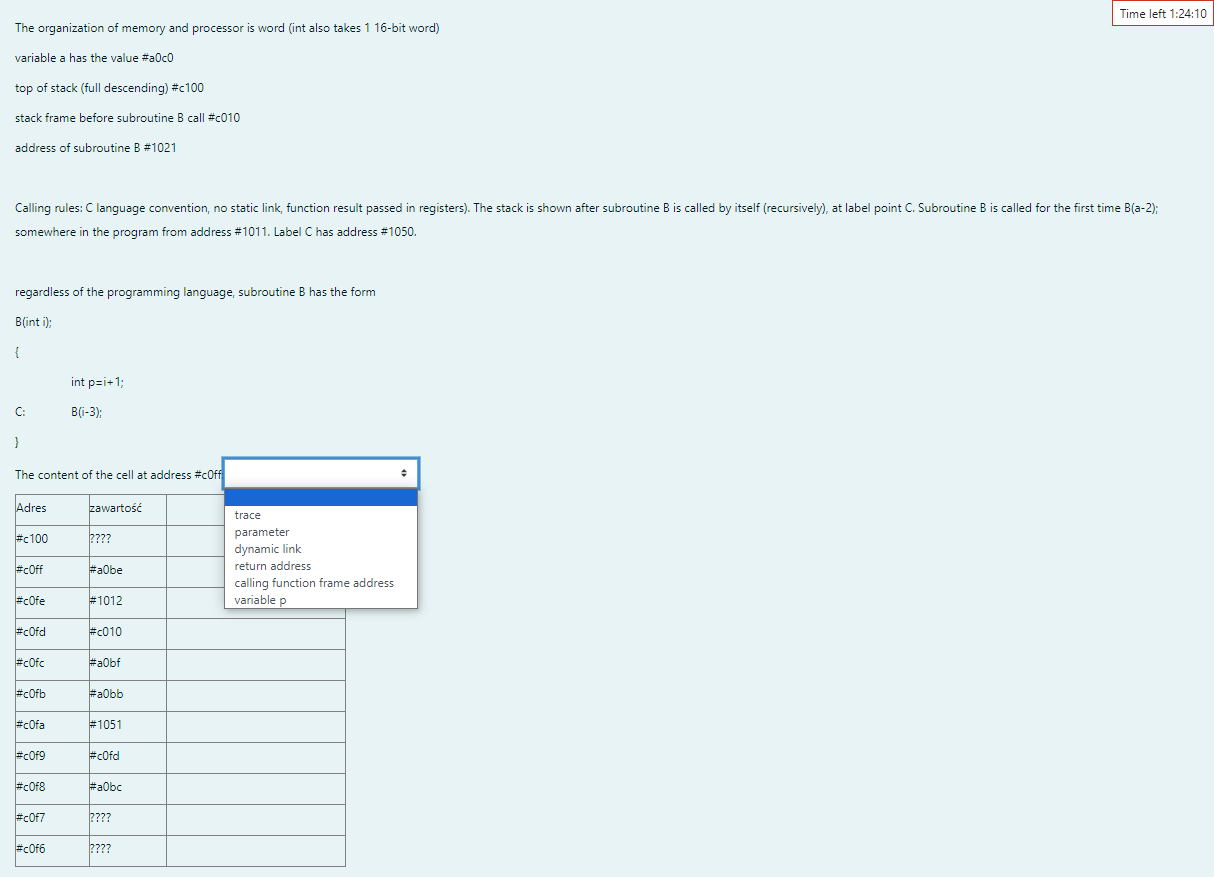Click 'regardless of the programming language' sentence
Image resolution: width=1214 pixels, height=877 pixels.
point(195,292)
